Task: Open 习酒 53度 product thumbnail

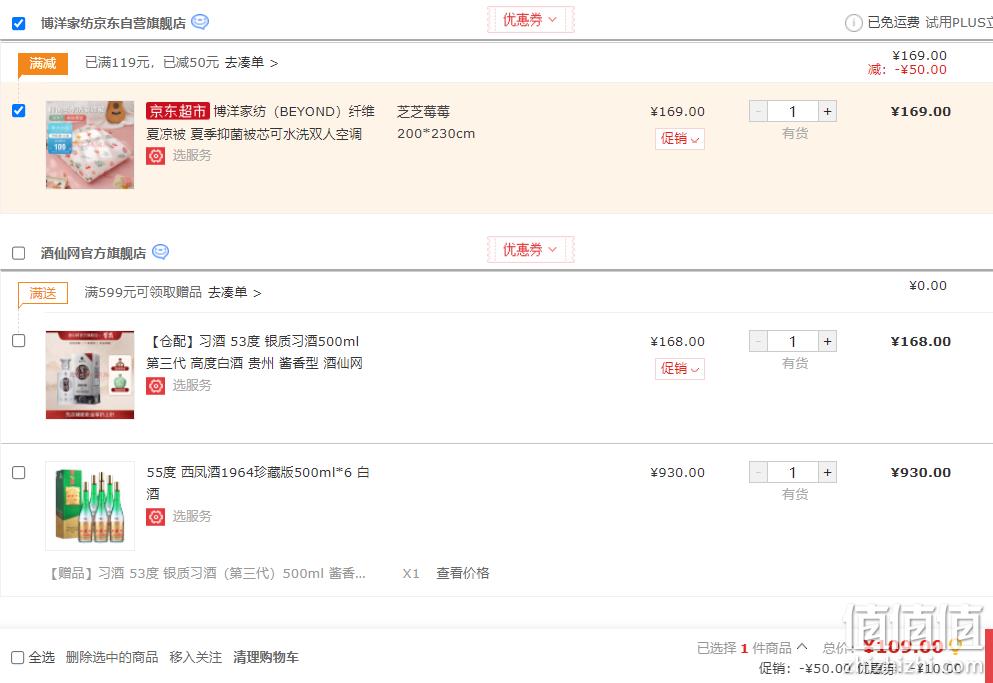Action: click(x=90, y=374)
